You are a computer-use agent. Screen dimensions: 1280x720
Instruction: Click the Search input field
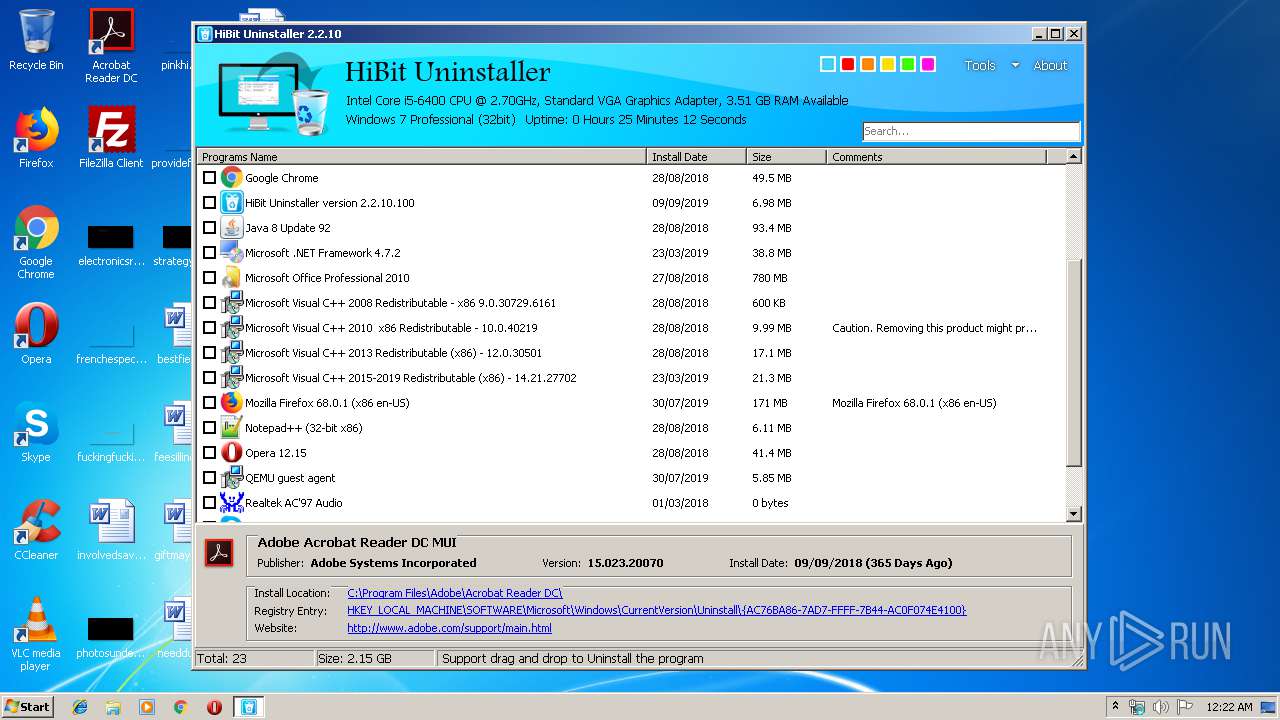[971, 131]
